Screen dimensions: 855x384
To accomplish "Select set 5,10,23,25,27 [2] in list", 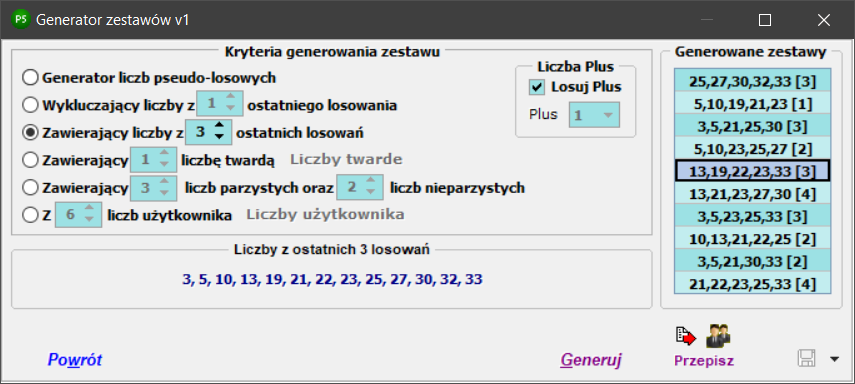I will (752, 148).
